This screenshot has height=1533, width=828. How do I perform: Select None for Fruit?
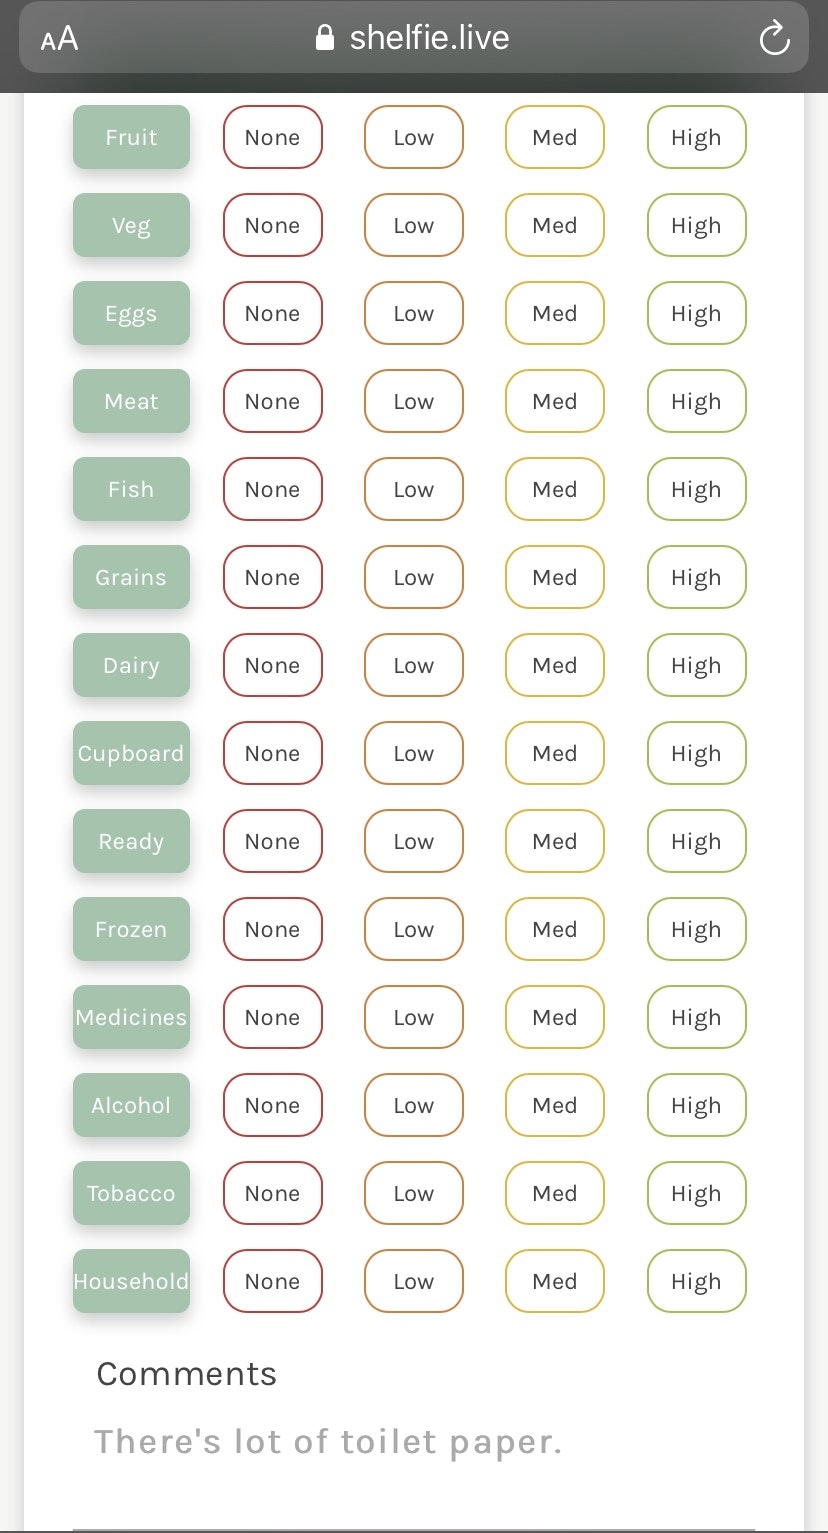coord(273,137)
